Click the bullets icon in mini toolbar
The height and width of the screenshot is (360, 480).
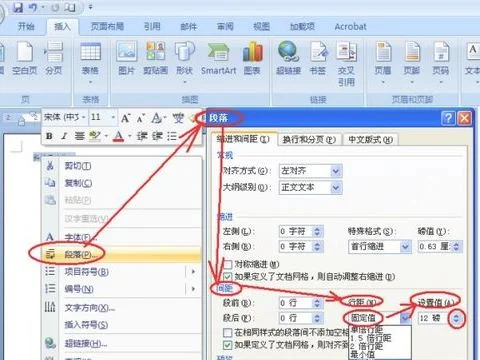(172, 136)
